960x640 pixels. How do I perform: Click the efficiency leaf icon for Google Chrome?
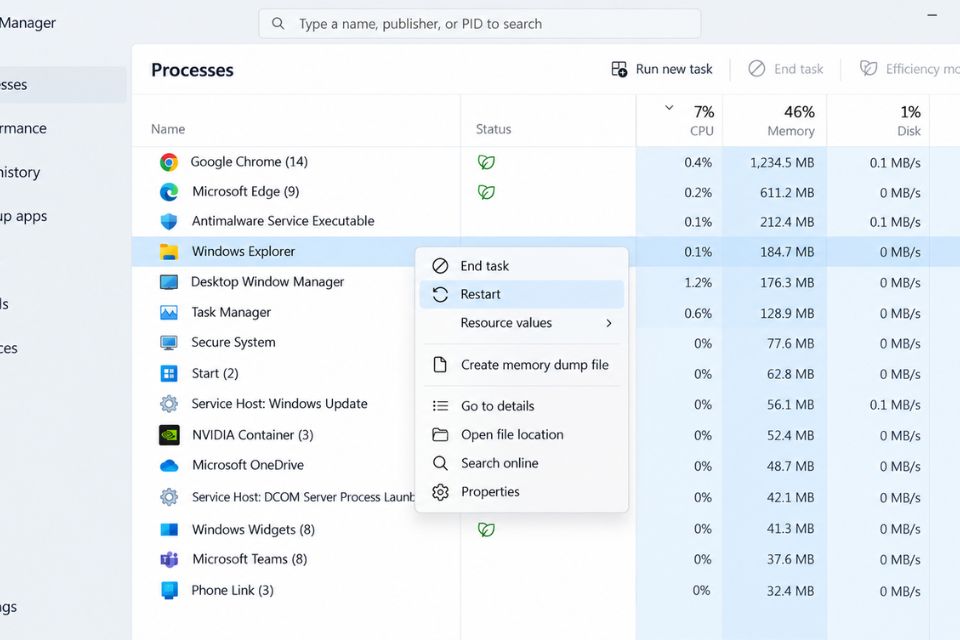click(x=486, y=162)
